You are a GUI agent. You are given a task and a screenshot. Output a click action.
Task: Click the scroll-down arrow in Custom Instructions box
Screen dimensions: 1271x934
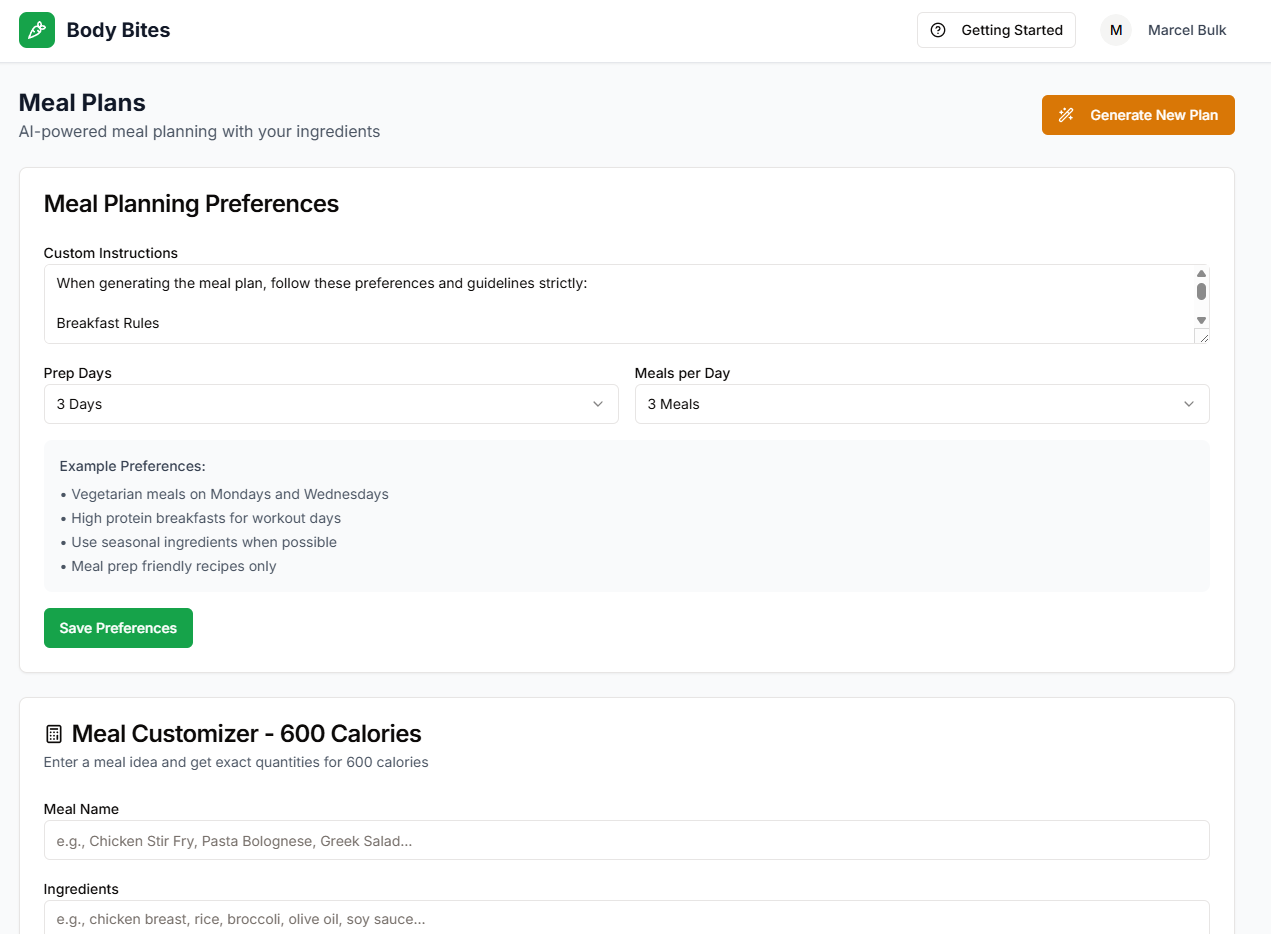(x=1201, y=320)
